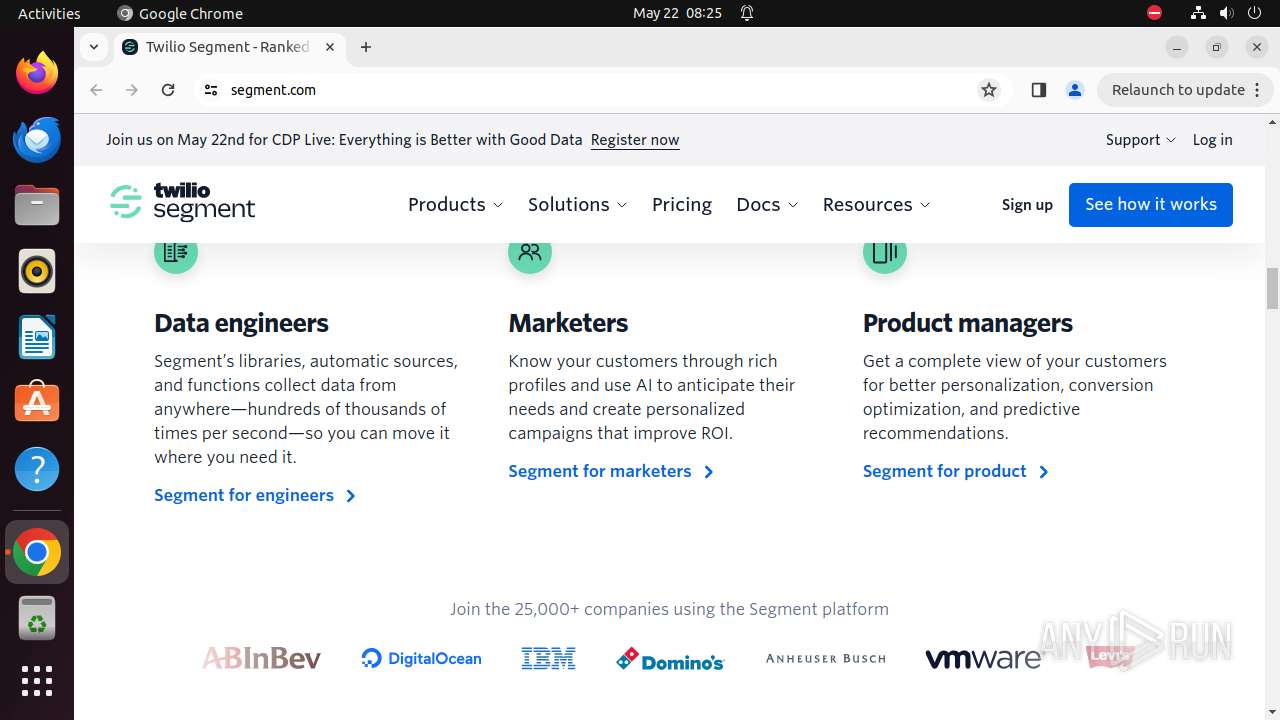The height and width of the screenshot is (720, 1280).
Task: Click the Sign up link
Action: [1027, 205]
